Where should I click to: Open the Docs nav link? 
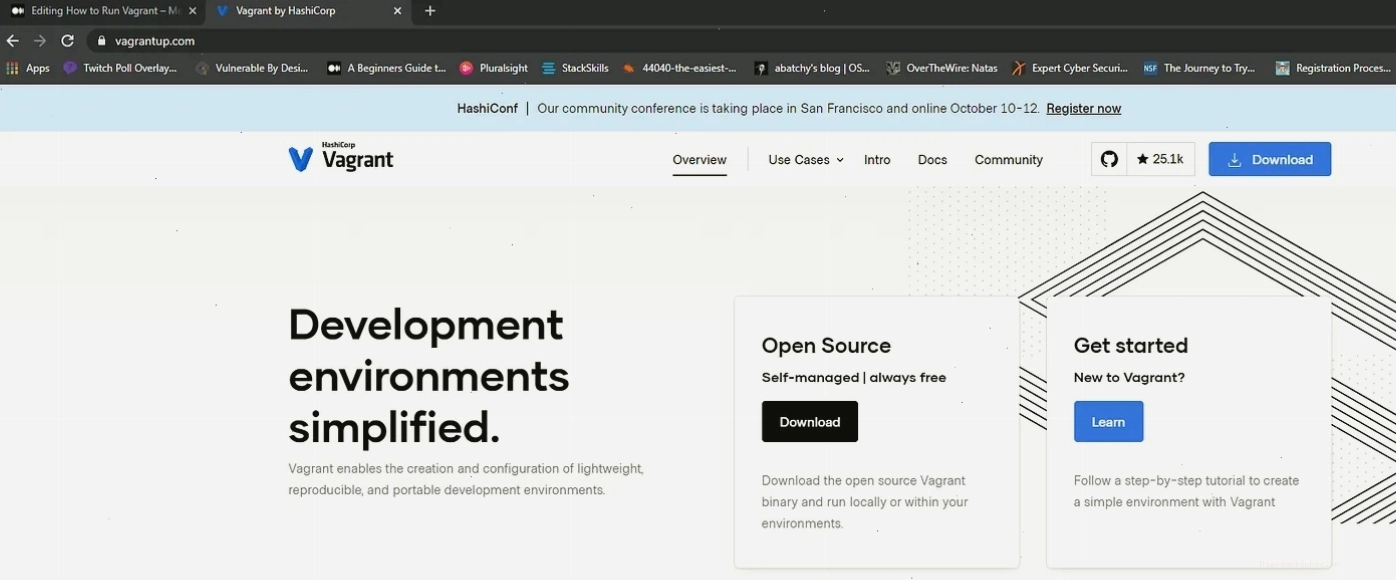click(x=932, y=160)
